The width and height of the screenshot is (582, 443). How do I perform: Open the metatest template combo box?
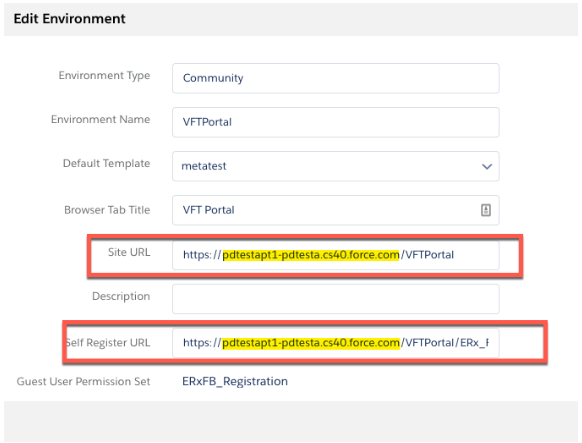coord(336,166)
